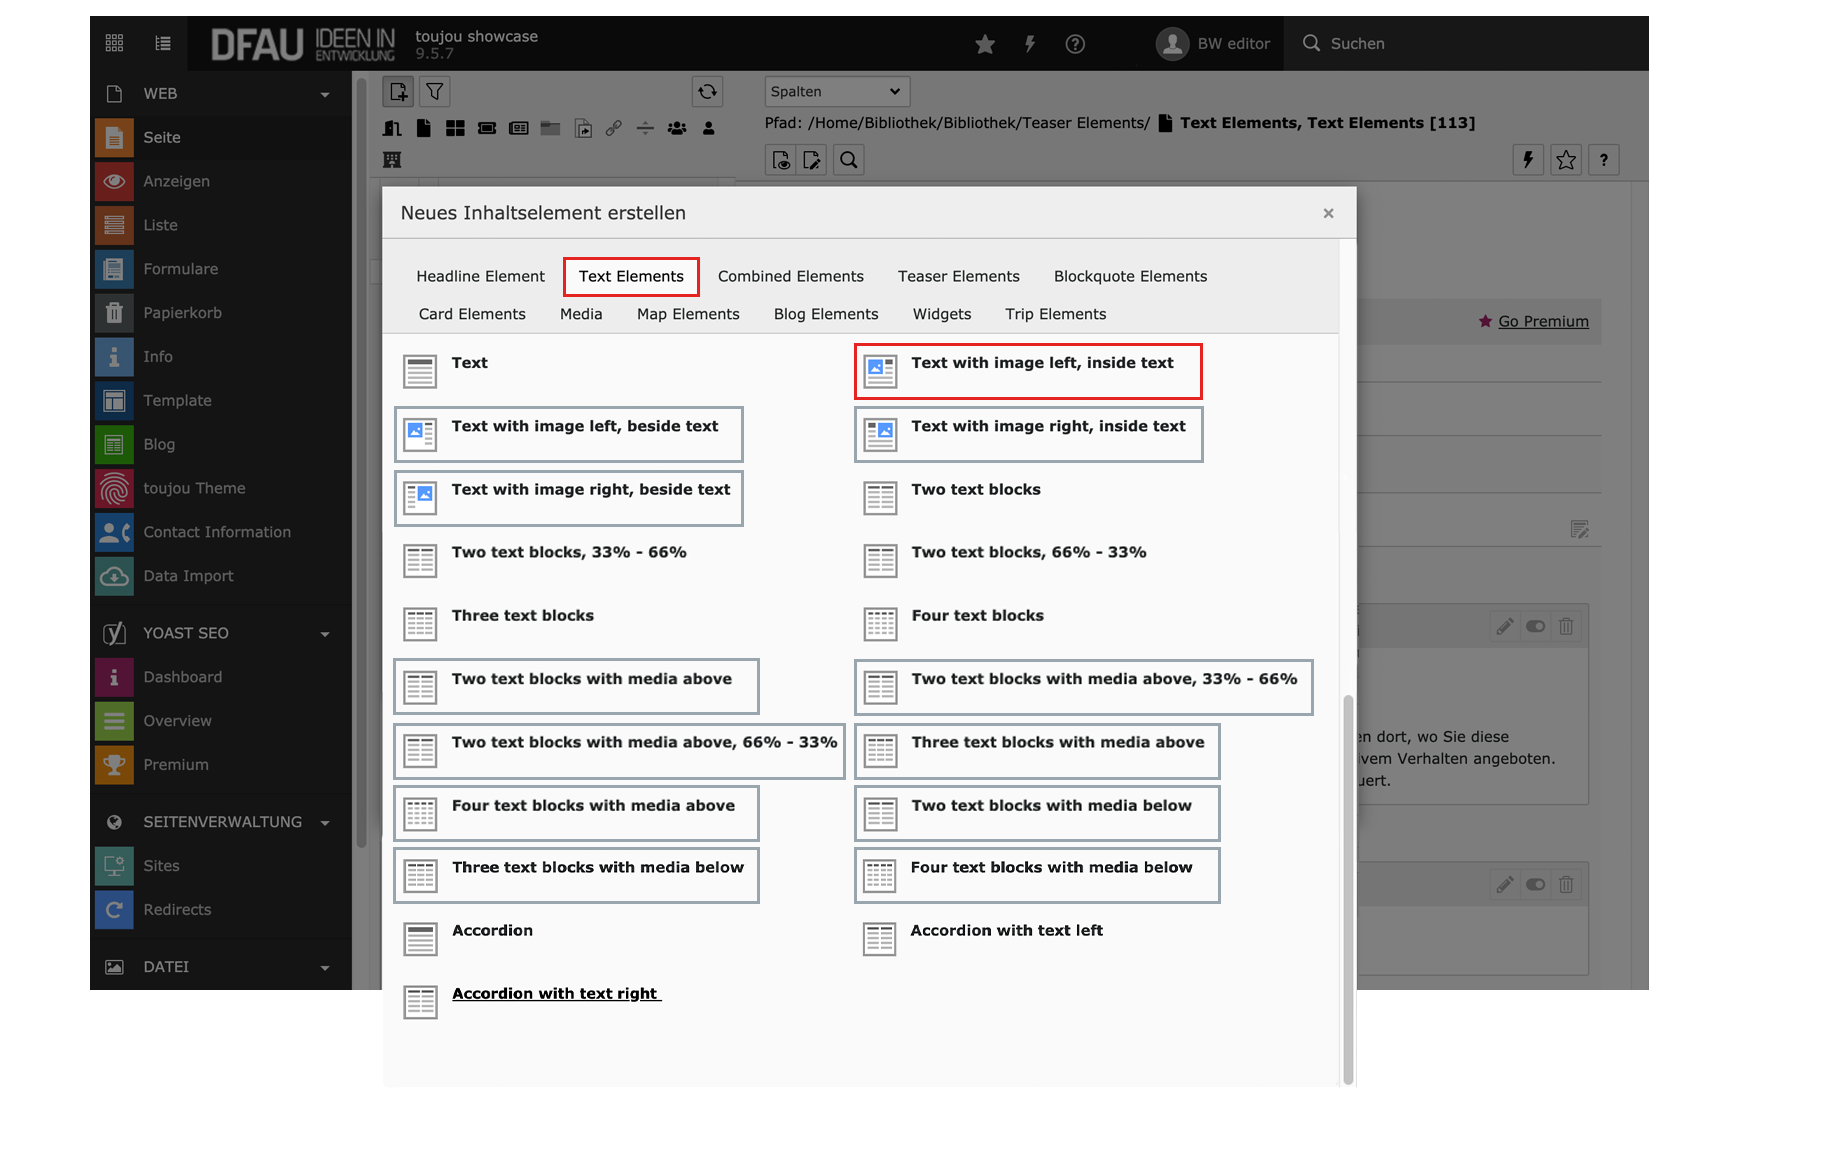Select the four-tile grid page type icon
1840x1150 pixels.
pyautogui.click(x=455, y=128)
